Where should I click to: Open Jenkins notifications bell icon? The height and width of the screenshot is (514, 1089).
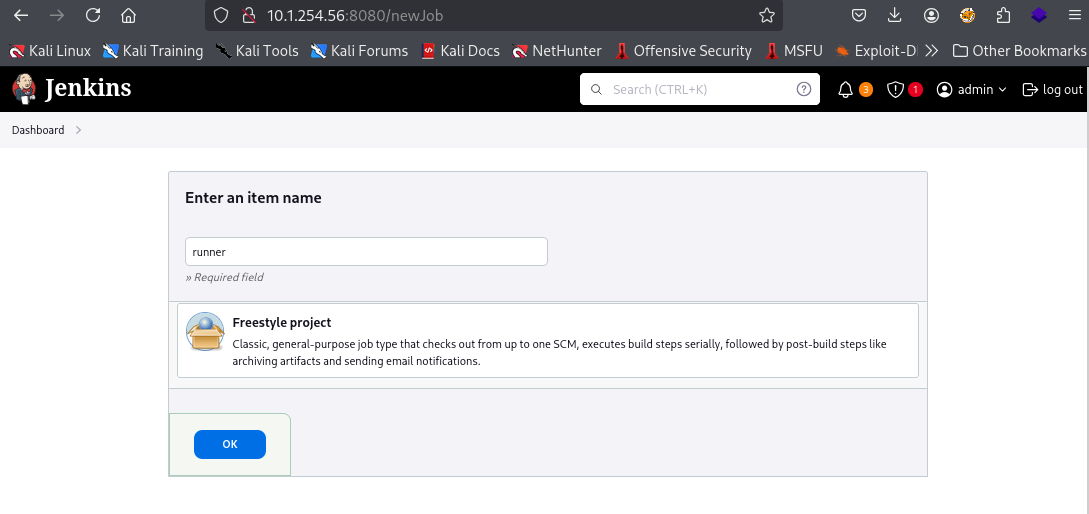tap(845, 90)
